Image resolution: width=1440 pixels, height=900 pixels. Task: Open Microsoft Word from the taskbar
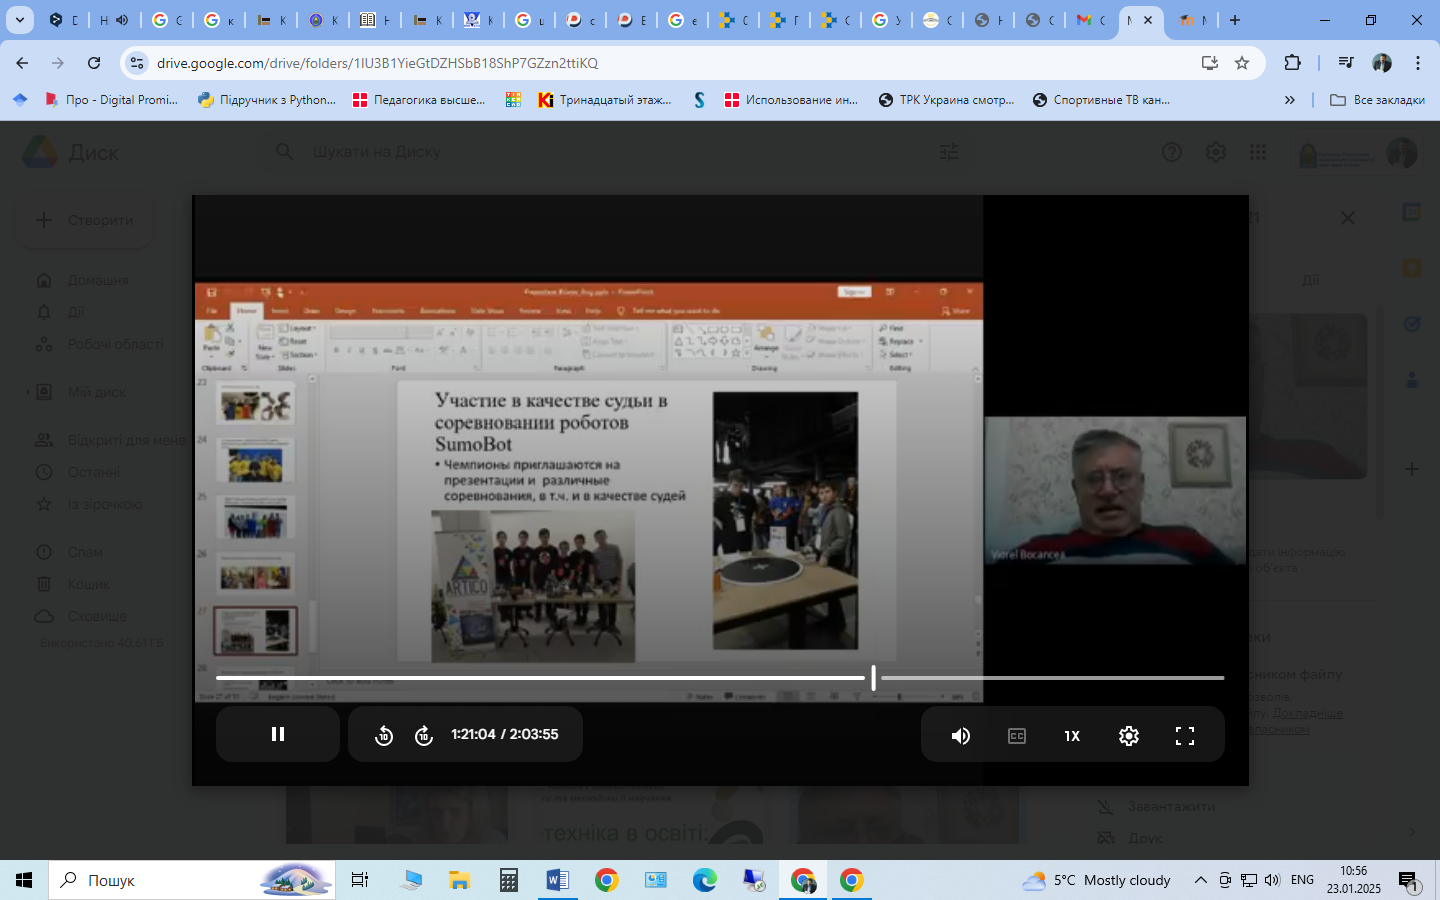click(x=557, y=880)
